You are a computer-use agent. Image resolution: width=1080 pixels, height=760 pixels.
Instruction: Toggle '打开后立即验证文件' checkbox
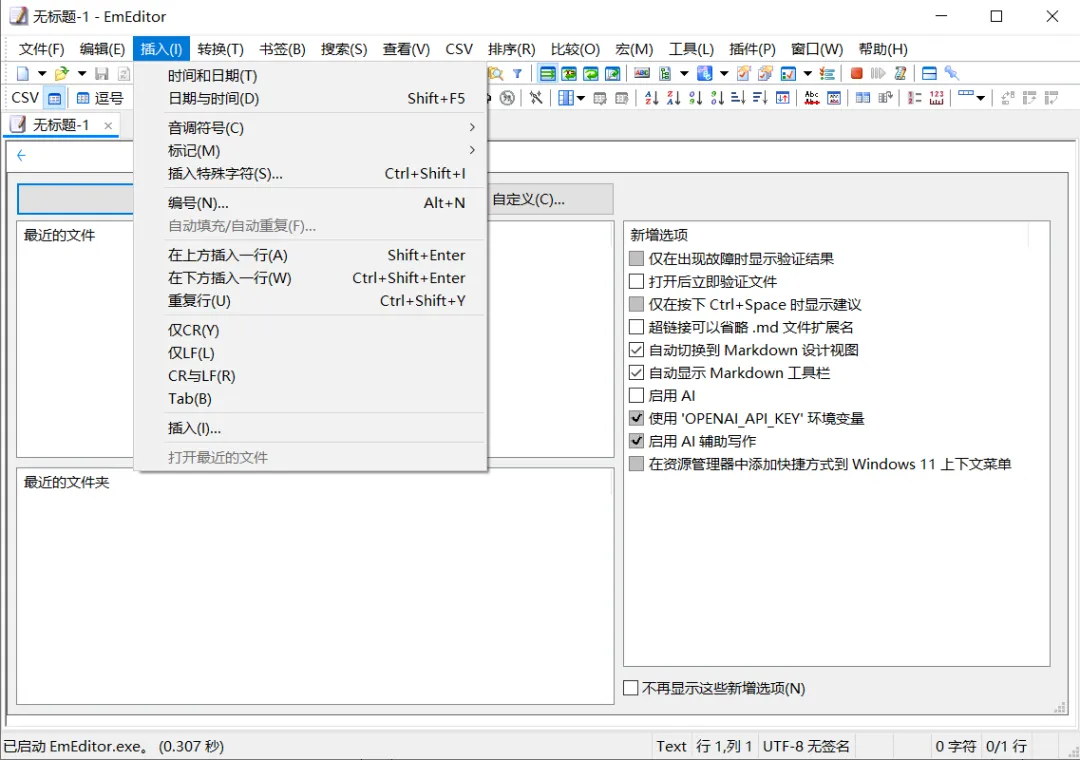(636, 281)
